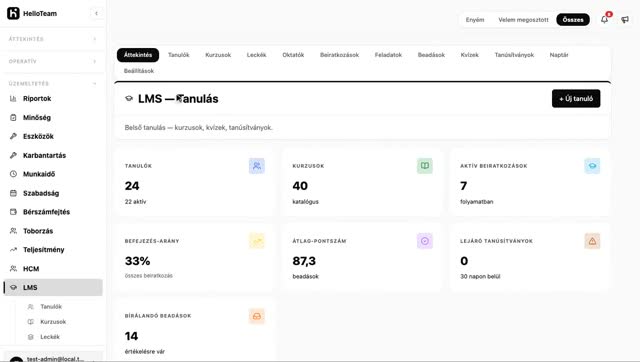The width and height of the screenshot is (640, 362).
Task: Click the graduation cap icon beside LMS title
Action: point(129,98)
